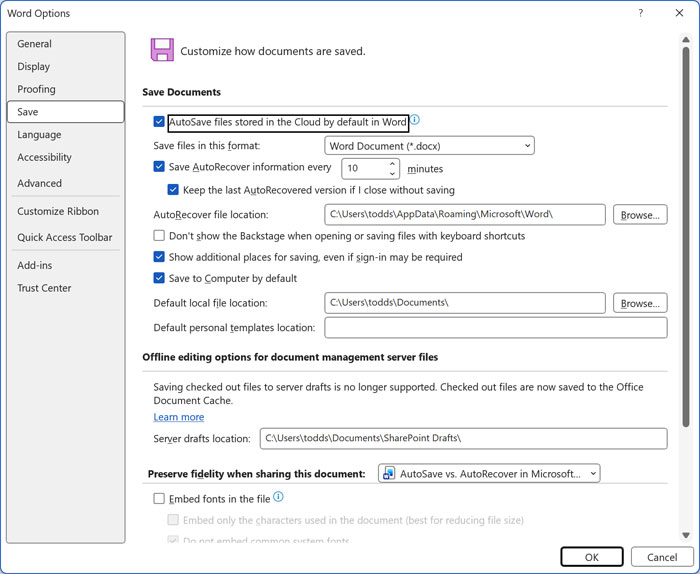This screenshot has width=700, height=574.
Task: Uncheck Keep the last AutoRecovered version
Action: [x=173, y=190]
